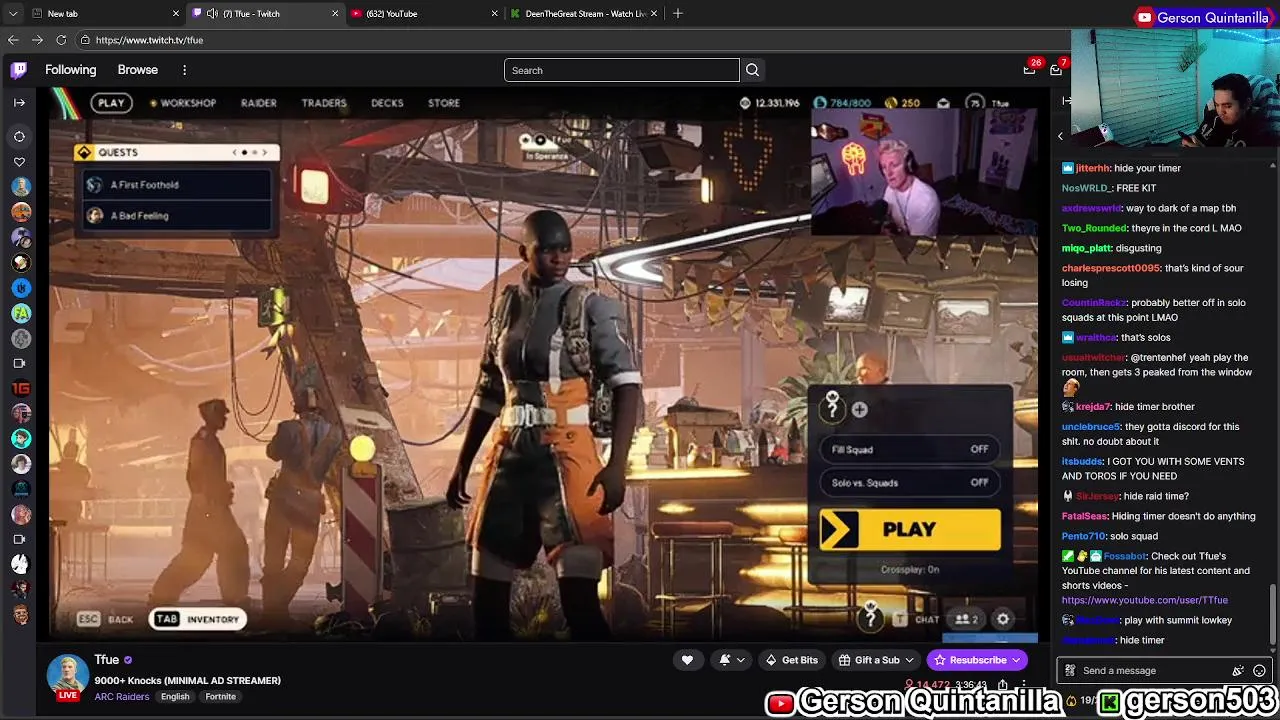Select the RAIDER tab in game menu

point(258,103)
